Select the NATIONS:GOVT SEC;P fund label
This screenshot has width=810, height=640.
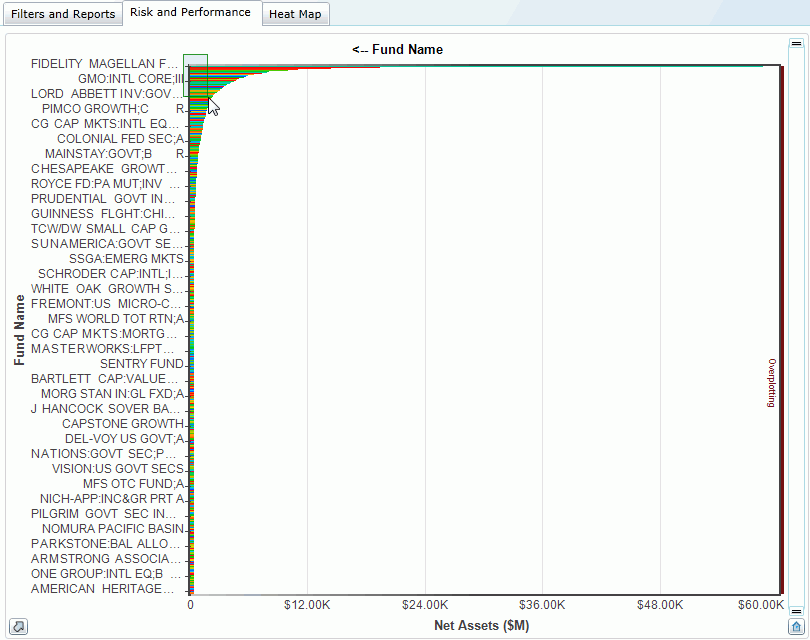point(103,453)
